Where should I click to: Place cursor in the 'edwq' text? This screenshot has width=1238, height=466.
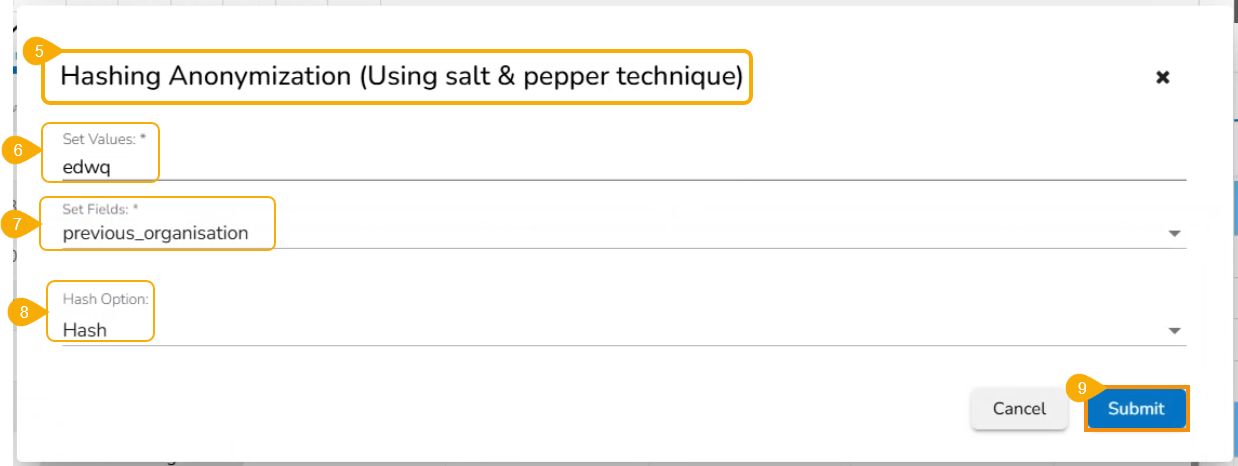tap(86, 168)
